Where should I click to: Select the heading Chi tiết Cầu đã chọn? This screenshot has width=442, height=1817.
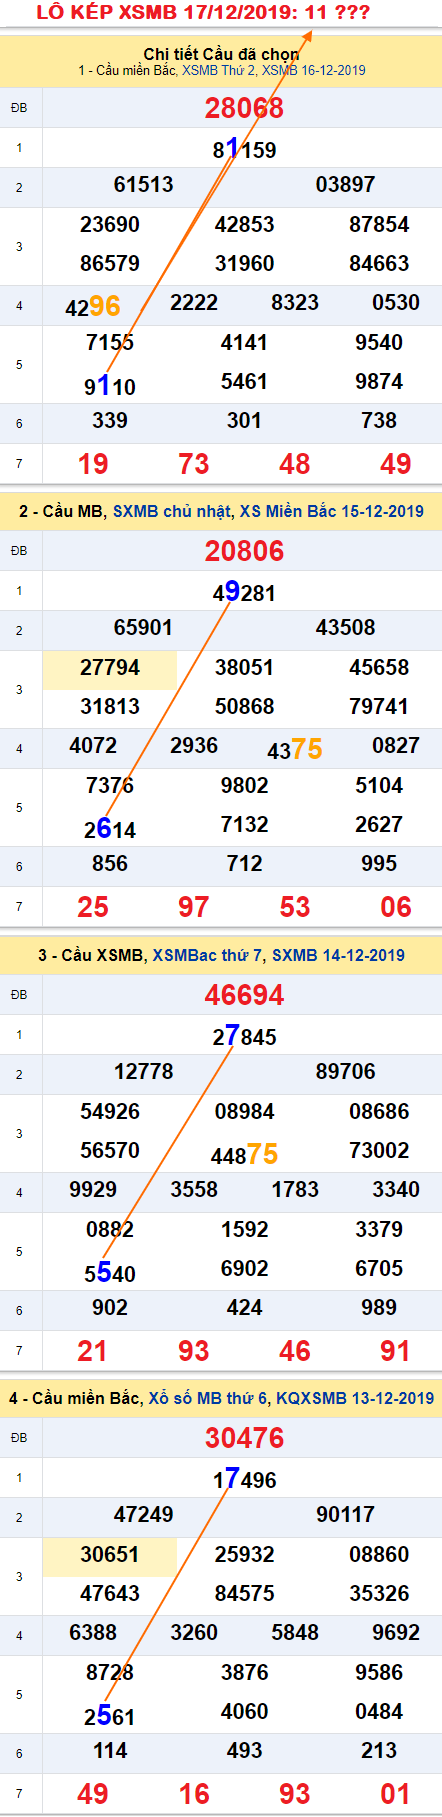click(221, 54)
